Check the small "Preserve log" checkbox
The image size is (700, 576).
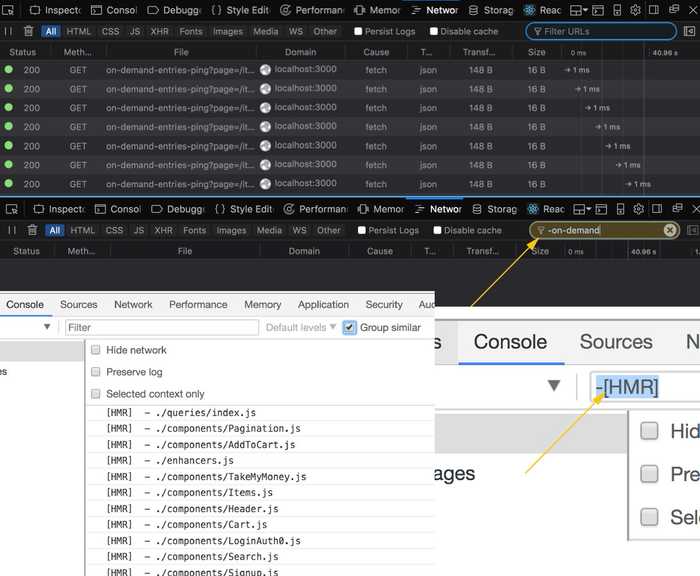(96, 372)
